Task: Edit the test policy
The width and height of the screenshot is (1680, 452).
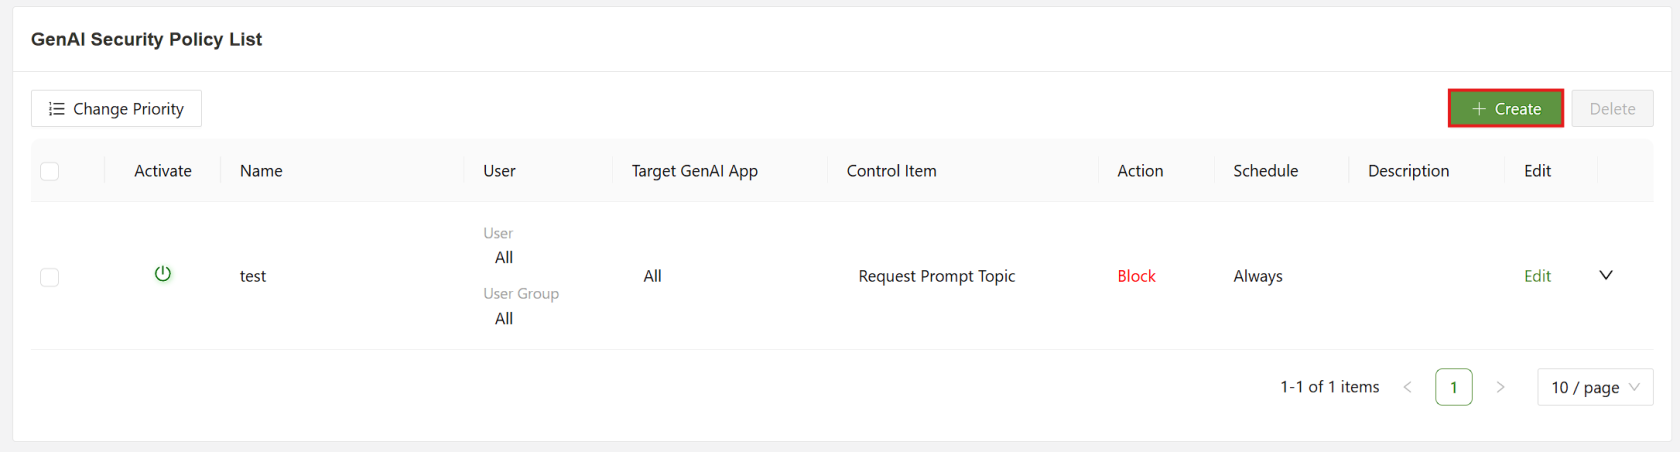Action: (1537, 276)
